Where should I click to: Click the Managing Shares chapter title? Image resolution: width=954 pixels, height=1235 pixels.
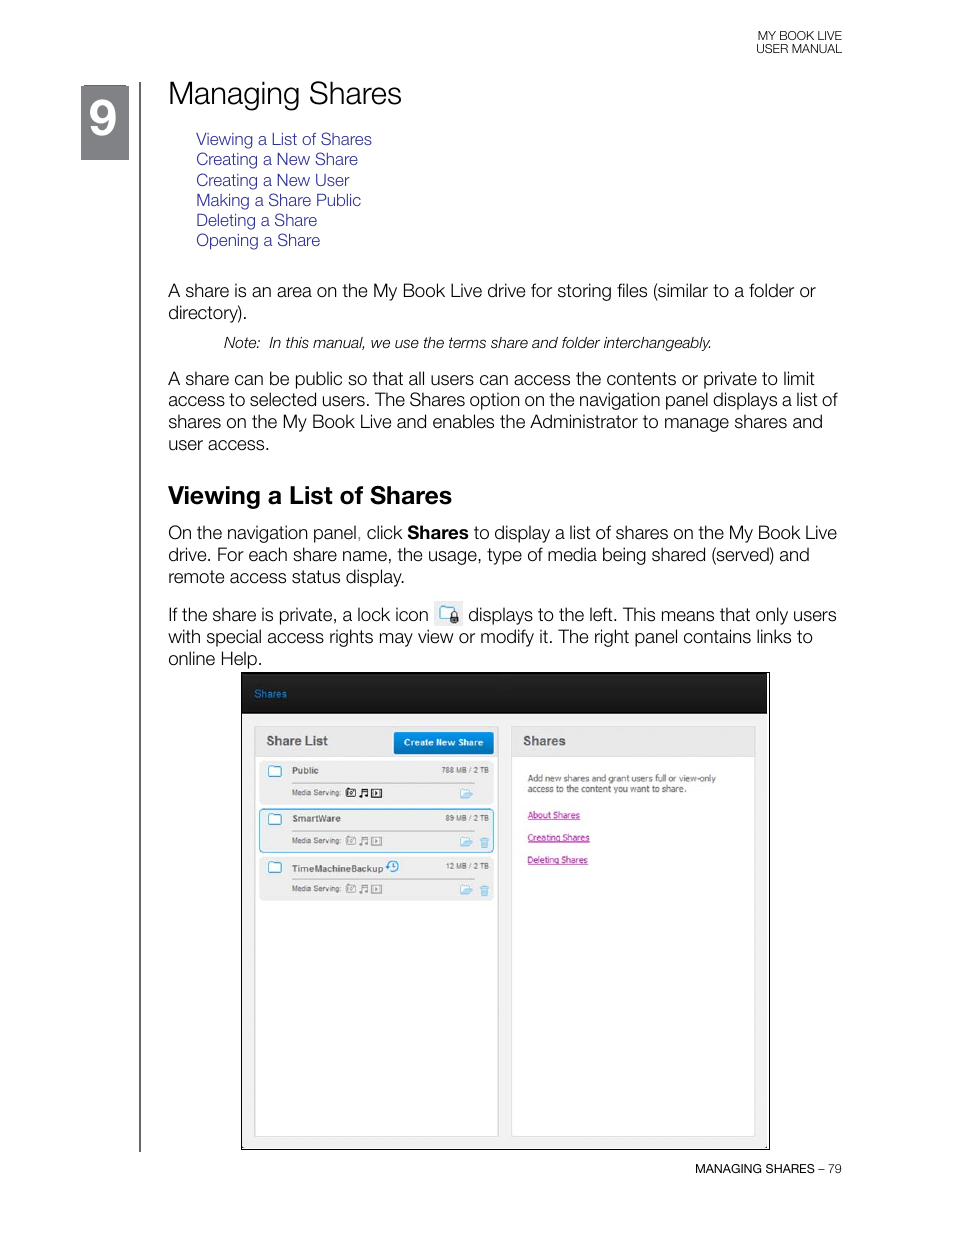click(285, 94)
